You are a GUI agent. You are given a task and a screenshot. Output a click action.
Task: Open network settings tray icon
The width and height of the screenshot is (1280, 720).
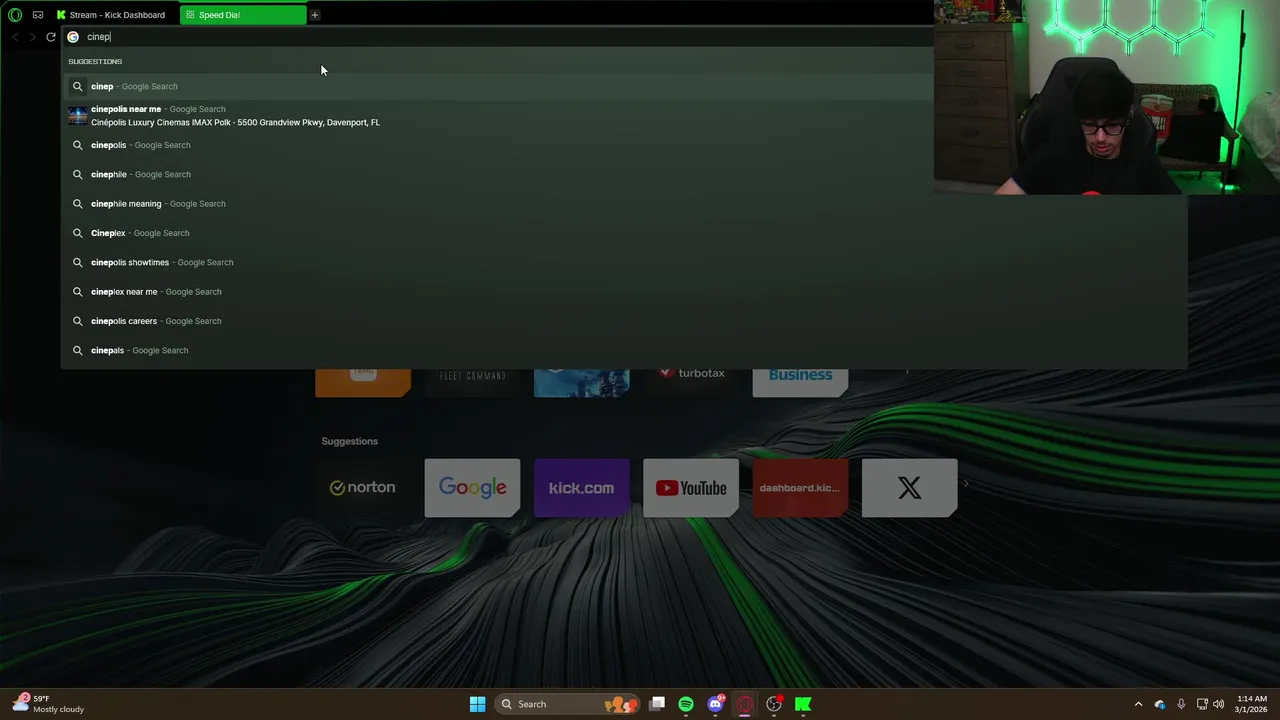[1202, 704]
